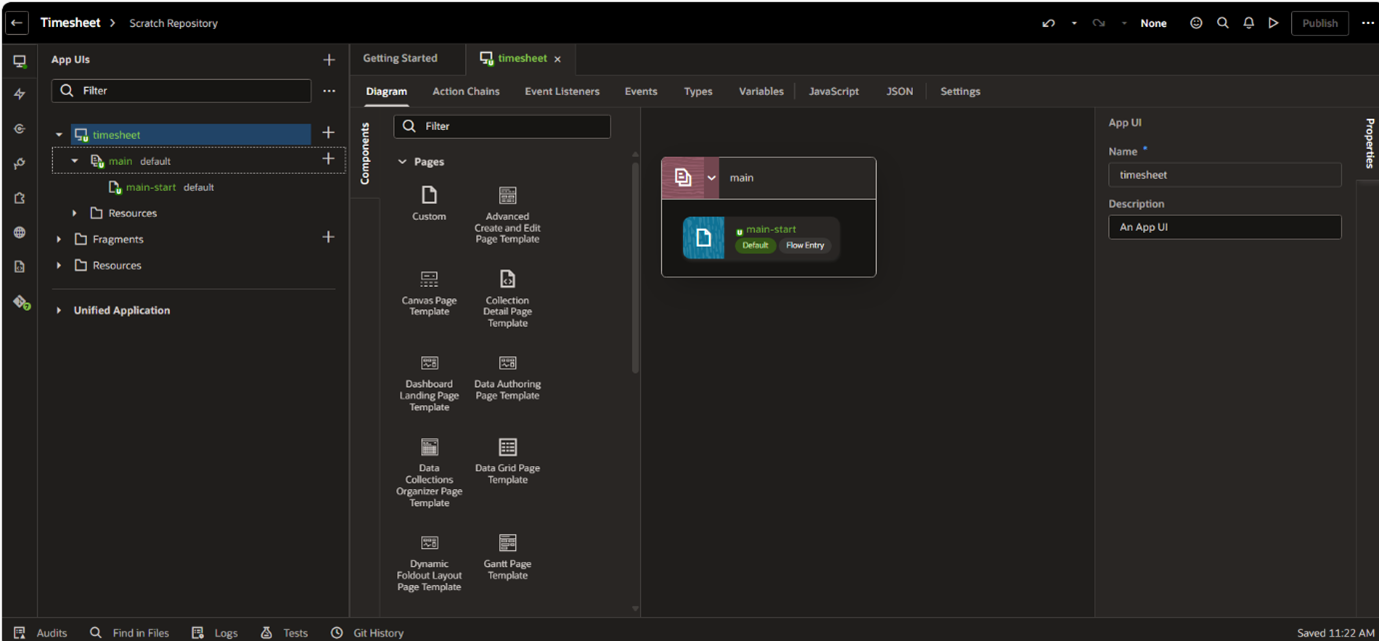Screen dimensions: 1379x641
Task: Select main-start page in tree
Action: point(150,187)
